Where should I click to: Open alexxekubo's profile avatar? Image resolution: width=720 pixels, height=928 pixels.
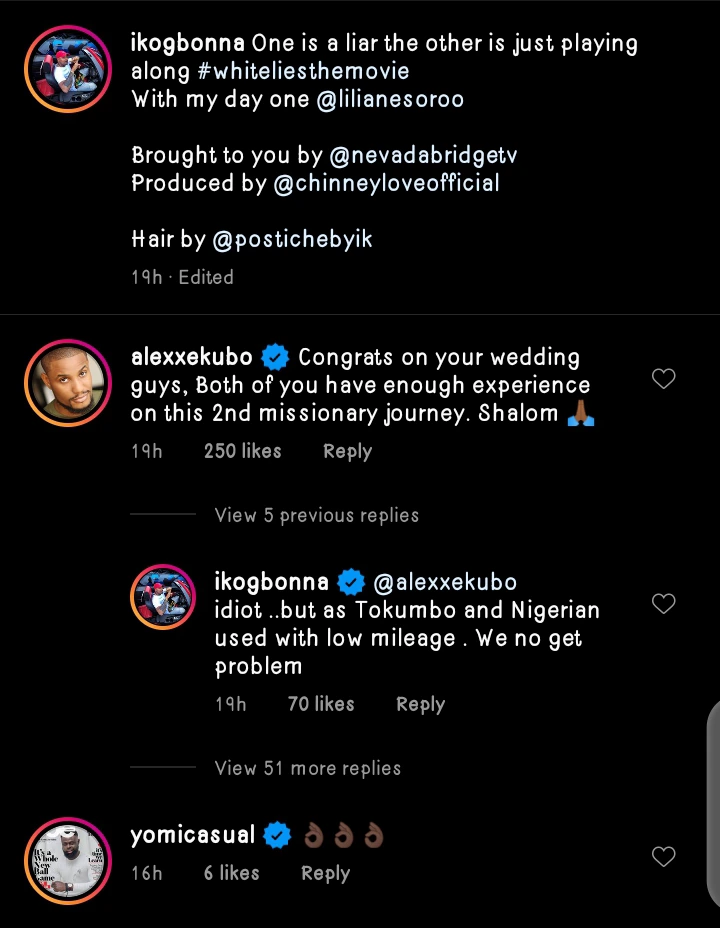pyautogui.click(x=68, y=382)
